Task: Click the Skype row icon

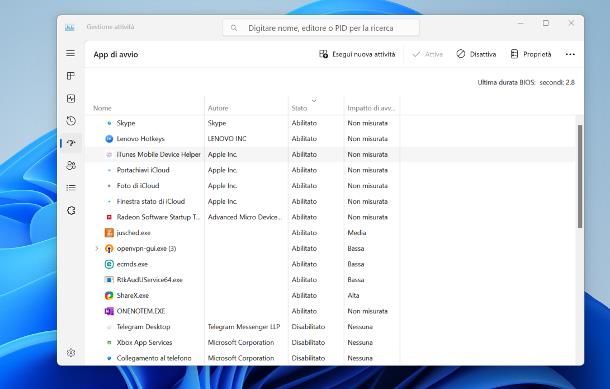Action: pyautogui.click(x=109, y=123)
